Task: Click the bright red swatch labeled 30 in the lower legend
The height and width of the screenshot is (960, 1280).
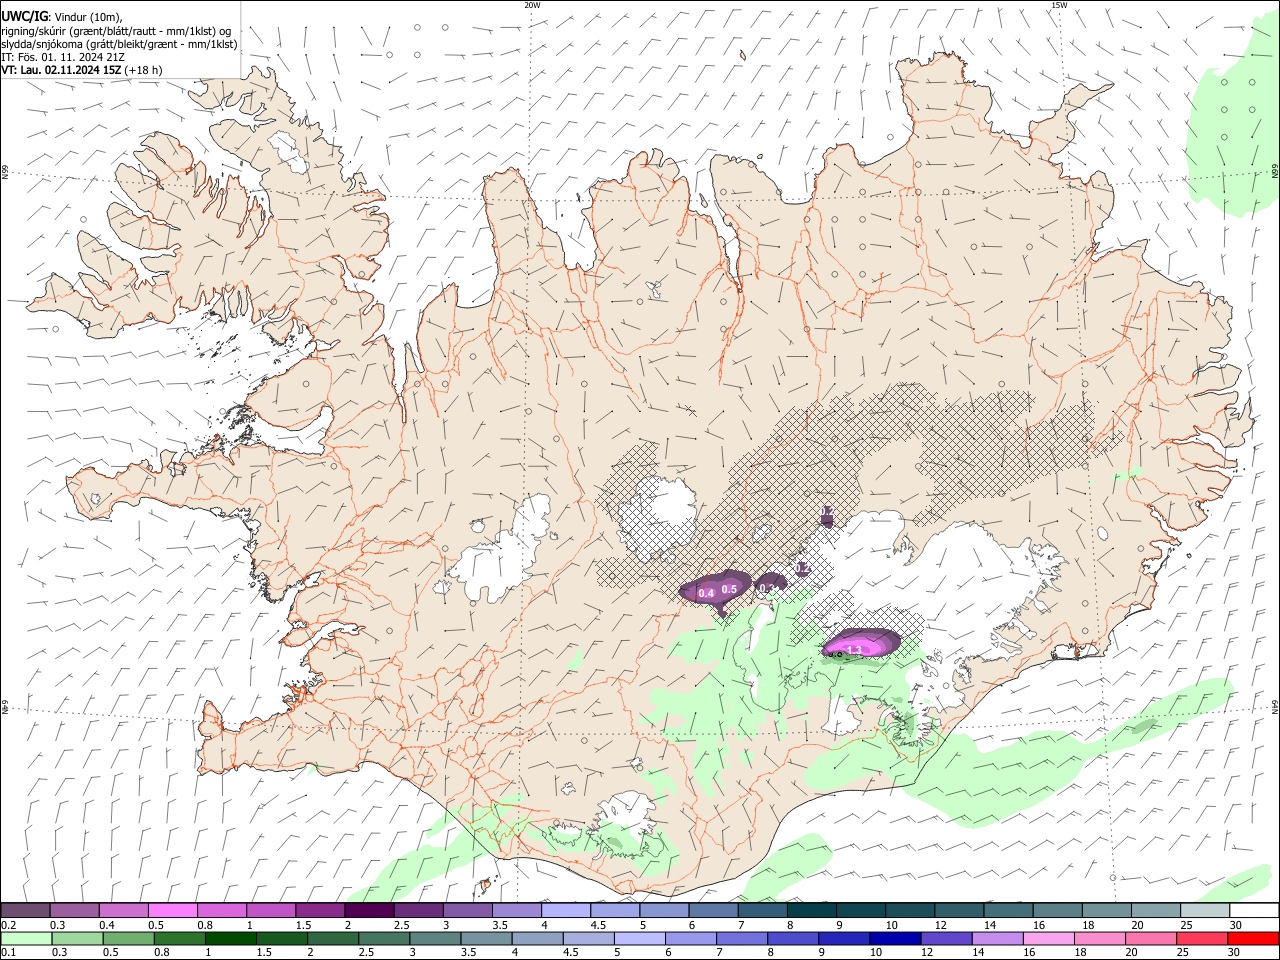Action: click(1254, 939)
